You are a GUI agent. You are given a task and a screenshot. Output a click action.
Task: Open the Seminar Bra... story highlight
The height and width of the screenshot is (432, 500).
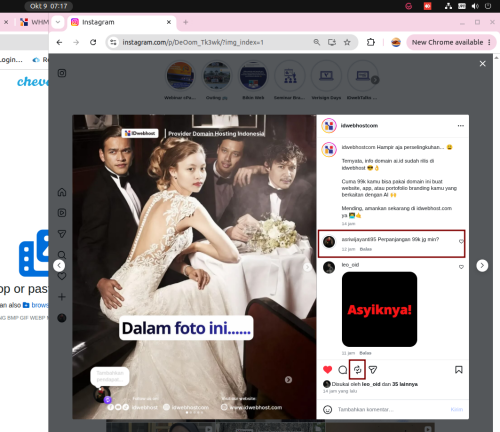pyautogui.click(x=290, y=76)
